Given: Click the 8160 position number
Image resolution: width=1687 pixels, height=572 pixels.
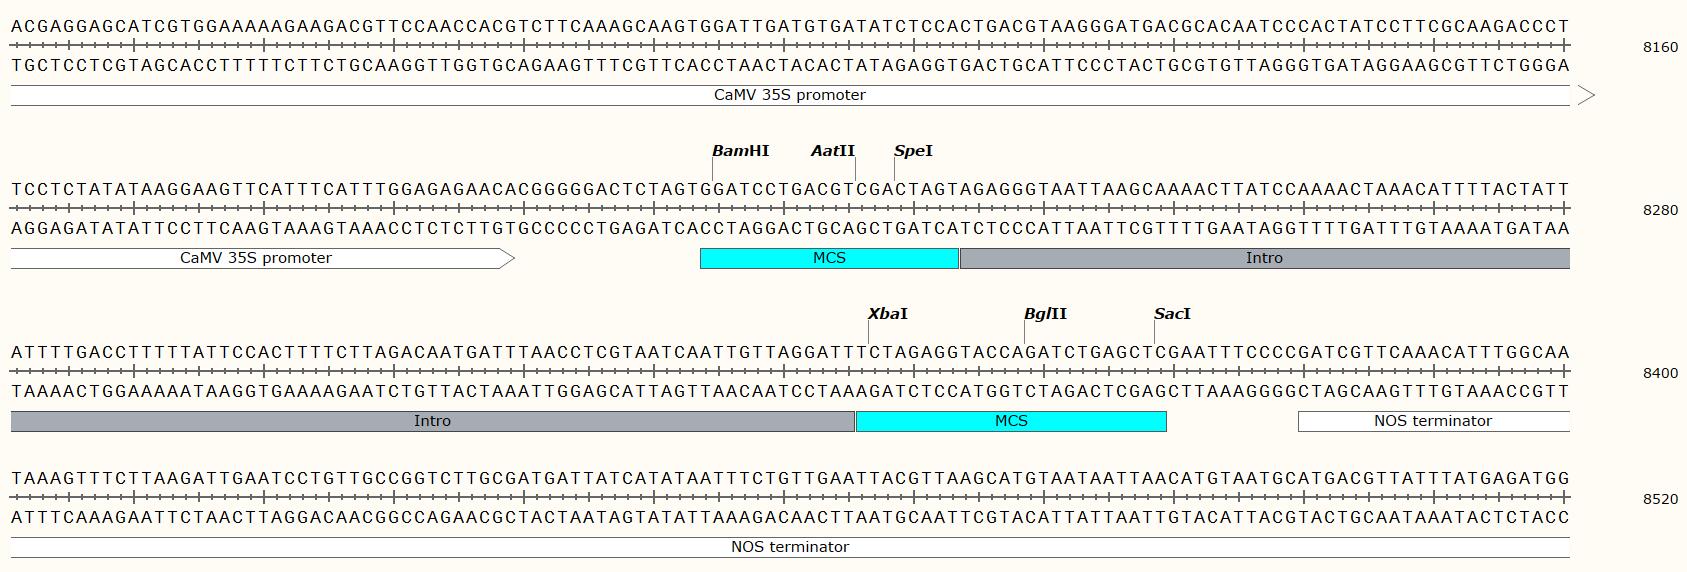Looking at the screenshot, I should pos(1660,47).
